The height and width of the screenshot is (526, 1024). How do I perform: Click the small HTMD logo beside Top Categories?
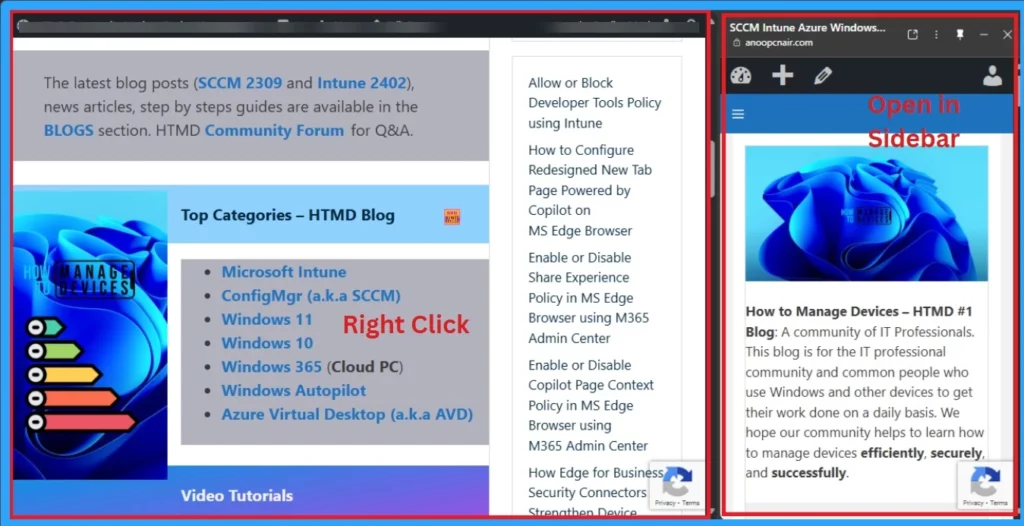452,216
